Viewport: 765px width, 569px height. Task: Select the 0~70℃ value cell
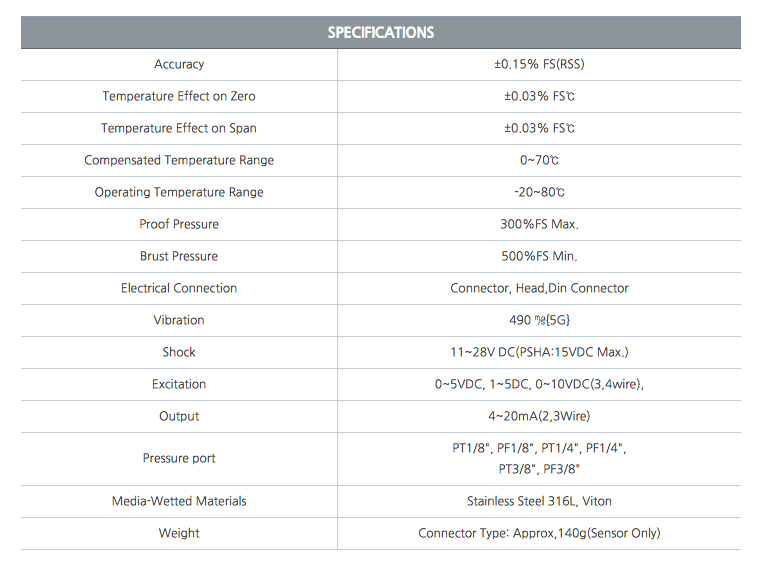click(539, 160)
